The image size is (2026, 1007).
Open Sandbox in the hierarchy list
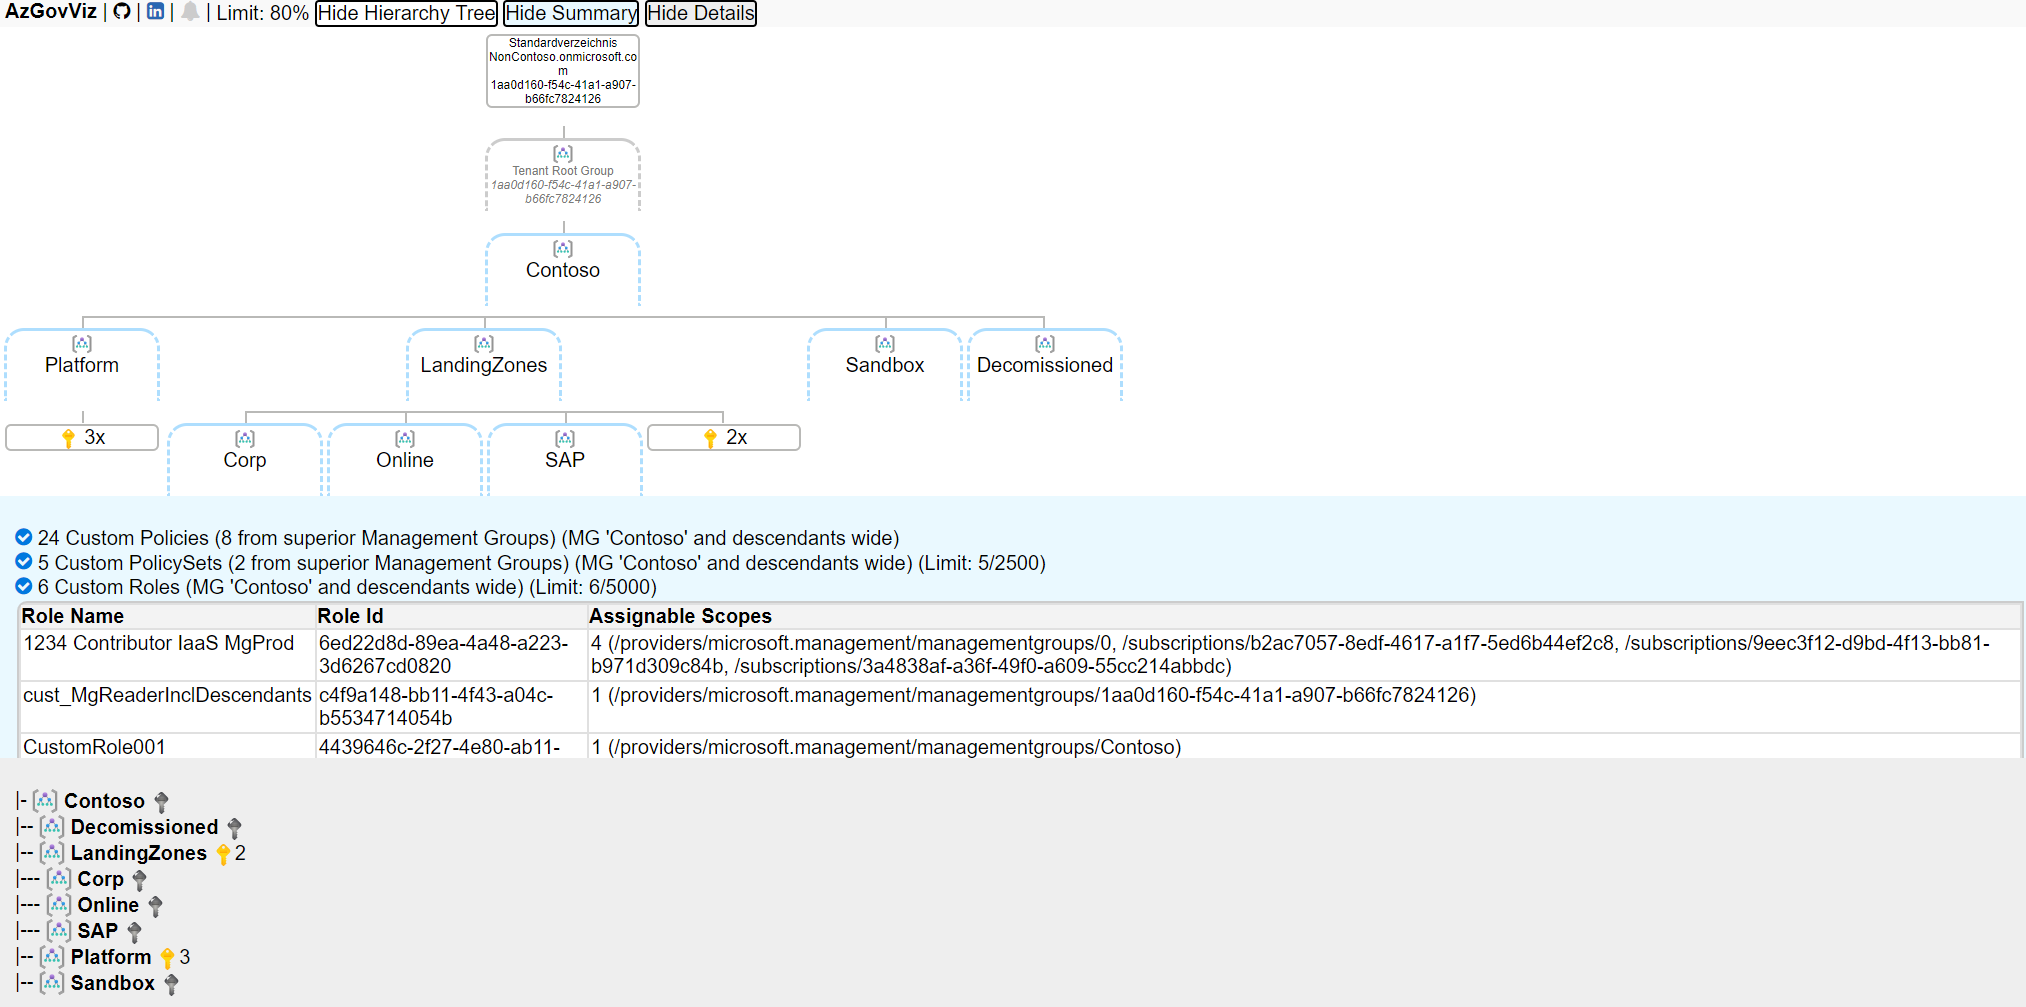coord(113,983)
